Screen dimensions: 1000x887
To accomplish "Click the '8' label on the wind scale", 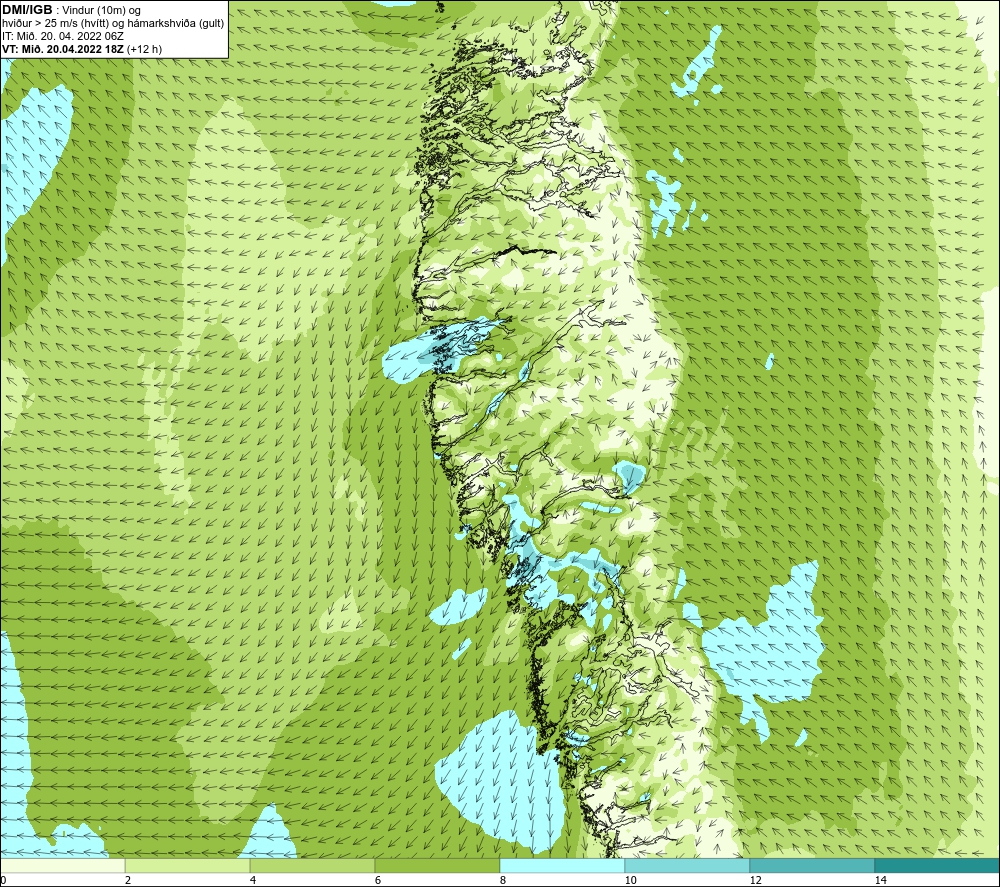I will coord(503,880).
